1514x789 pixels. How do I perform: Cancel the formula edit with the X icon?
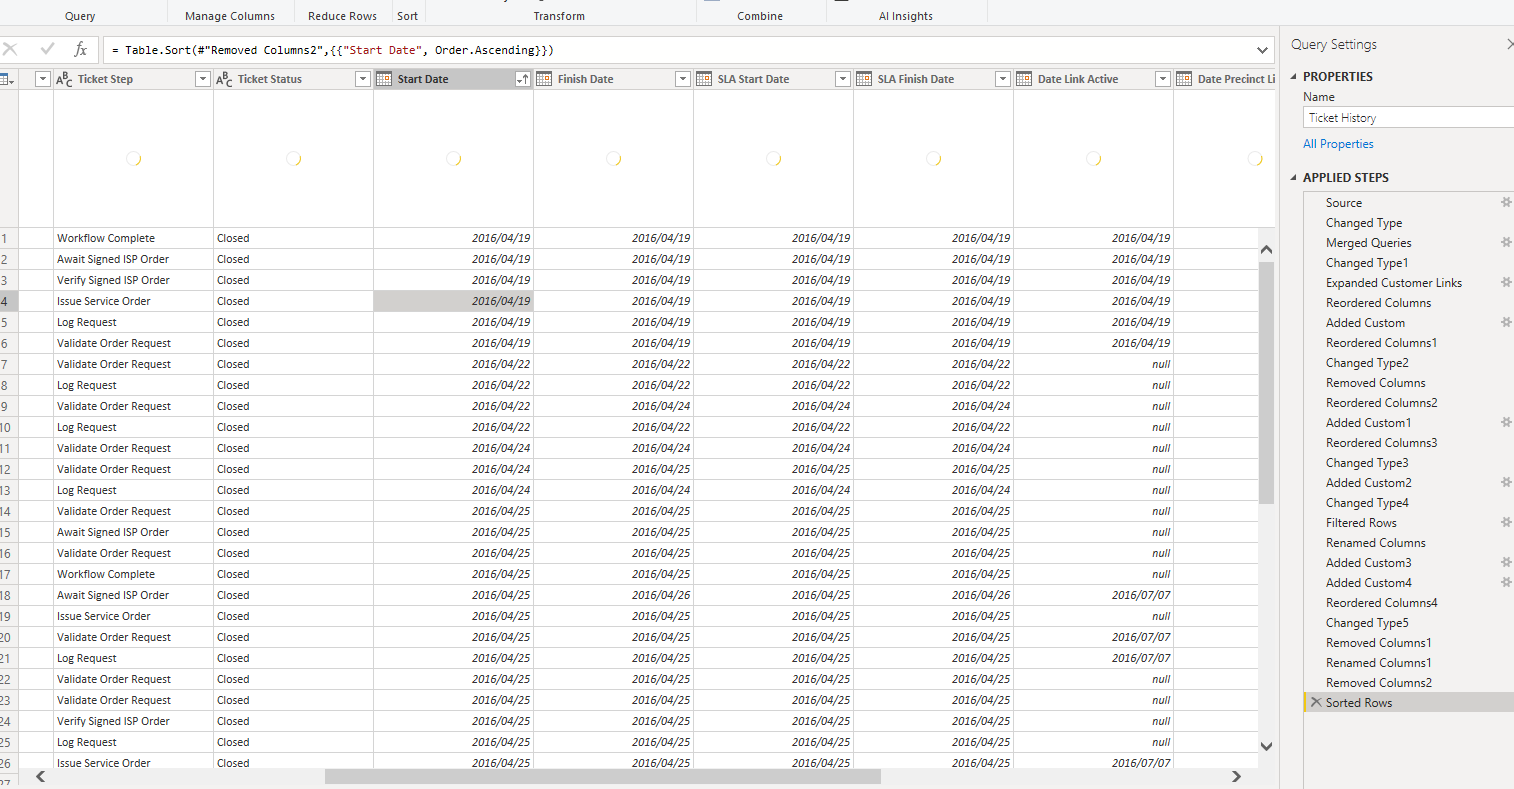pyautogui.click(x=10, y=49)
